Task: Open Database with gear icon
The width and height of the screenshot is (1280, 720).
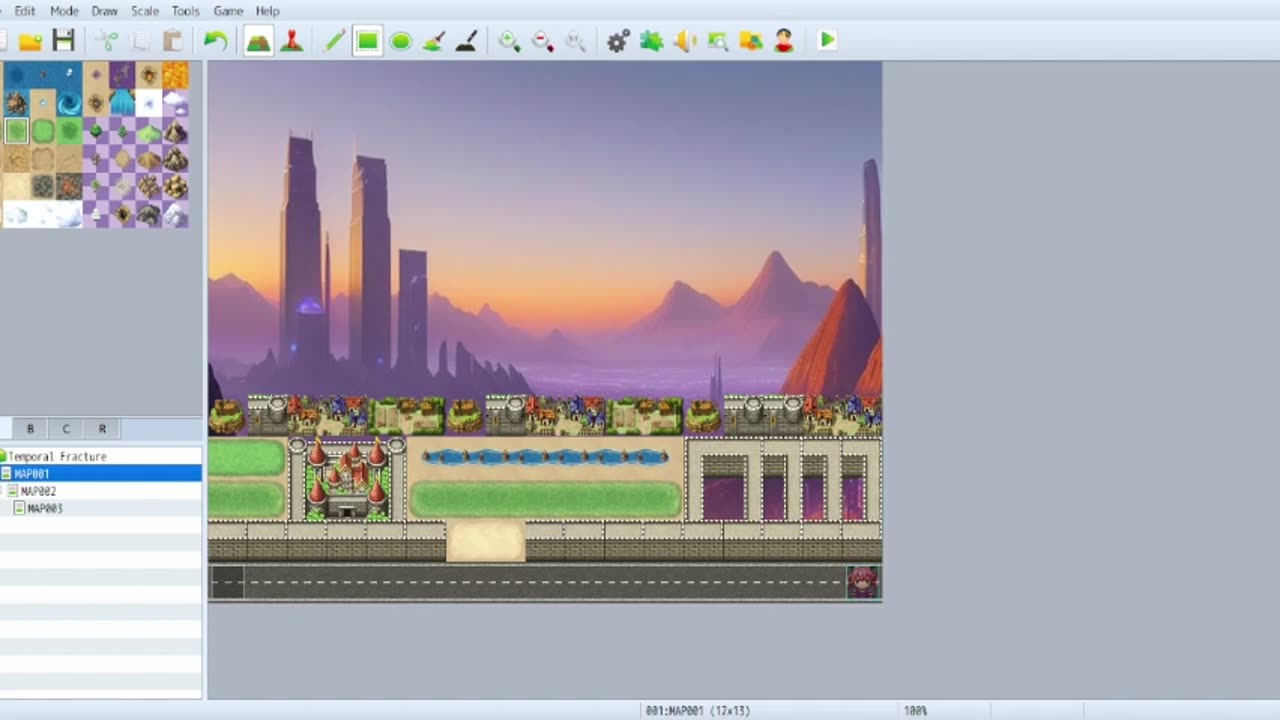Action: pos(618,41)
